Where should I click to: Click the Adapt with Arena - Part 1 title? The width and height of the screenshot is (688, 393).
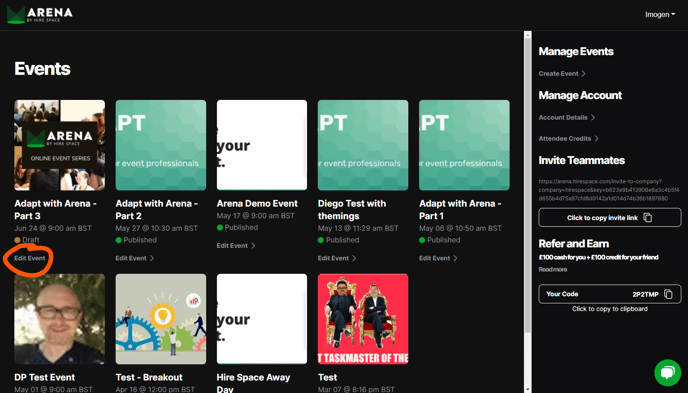click(460, 210)
